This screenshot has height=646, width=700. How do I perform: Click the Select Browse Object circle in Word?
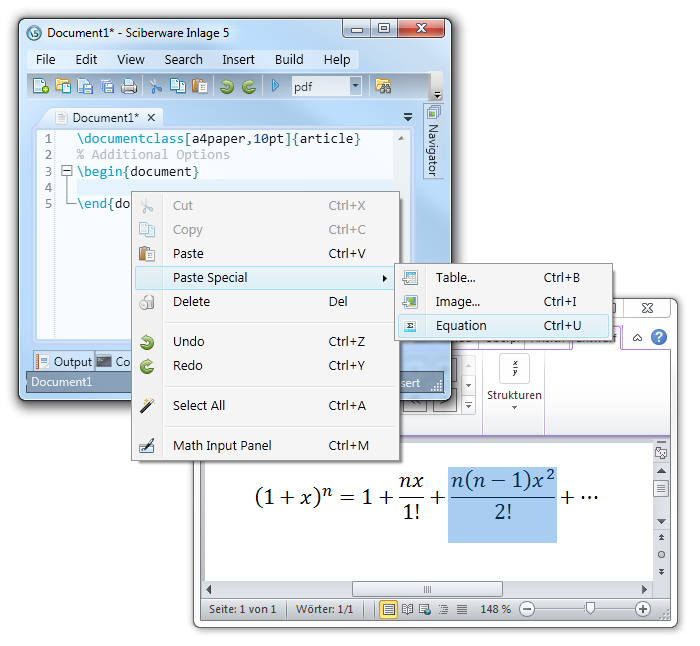662,554
